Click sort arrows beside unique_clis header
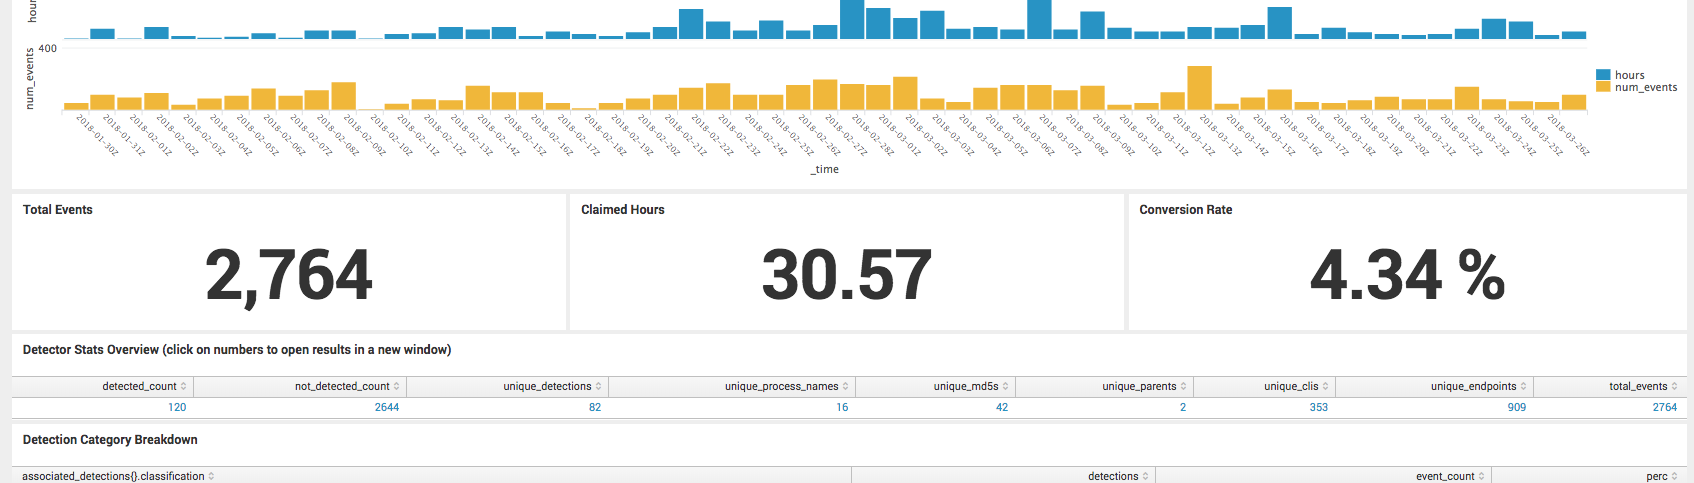The width and height of the screenshot is (1694, 483). [x=1326, y=387]
